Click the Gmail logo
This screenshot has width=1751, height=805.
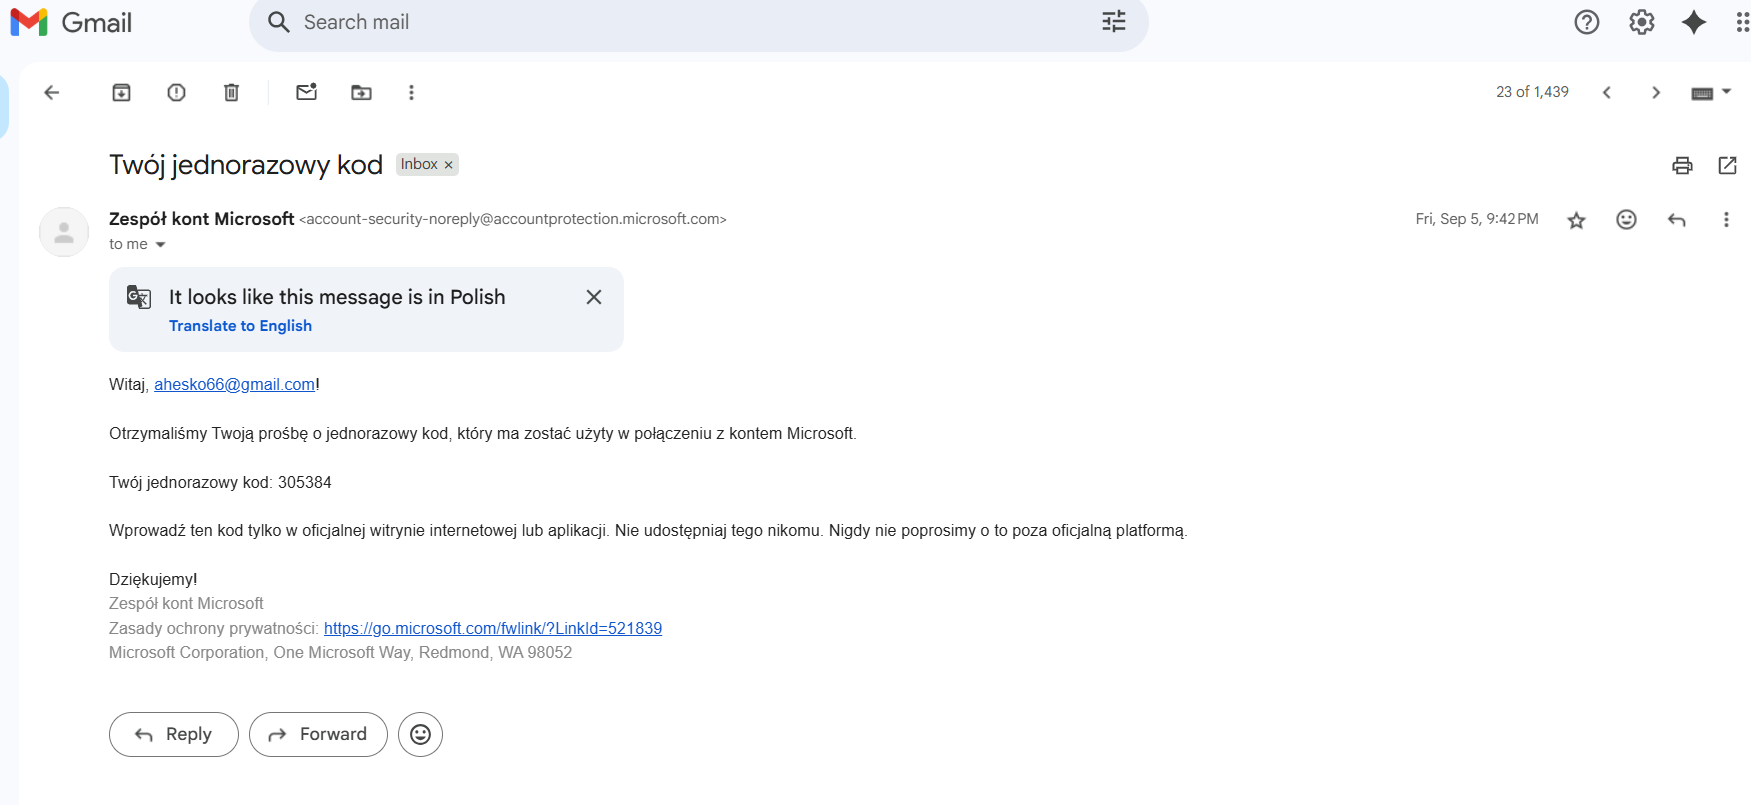(x=71, y=22)
